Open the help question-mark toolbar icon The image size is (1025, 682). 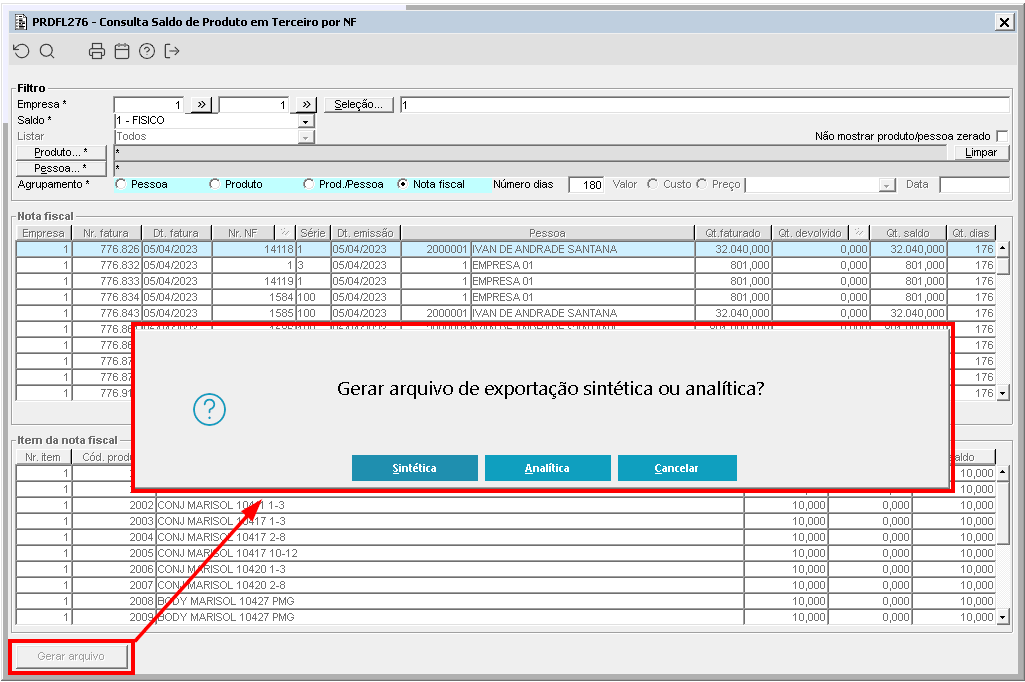tap(147, 51)
